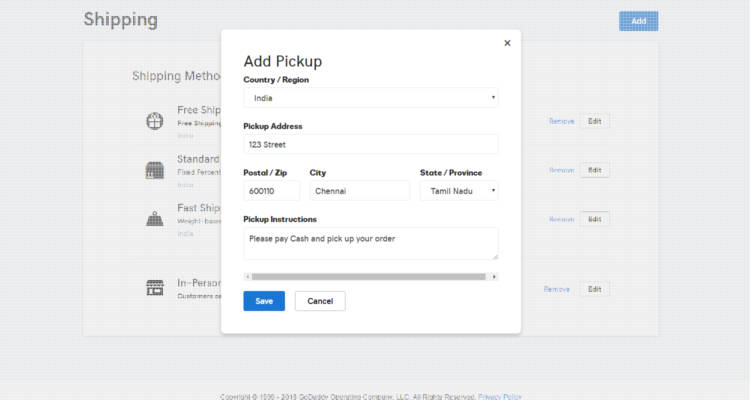750x400 pixels.
Task: Save the pickup details
Action: tap(264, 301)
